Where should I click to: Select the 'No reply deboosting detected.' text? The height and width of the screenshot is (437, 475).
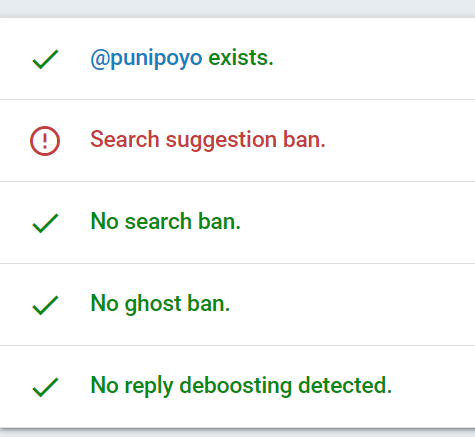click(x=241, y=386)
